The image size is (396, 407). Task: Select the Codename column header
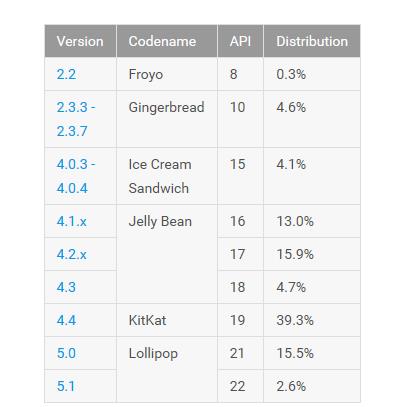click(167, 41)
